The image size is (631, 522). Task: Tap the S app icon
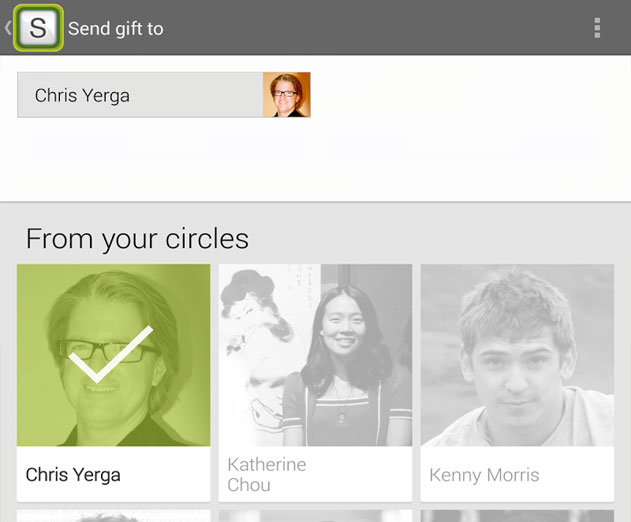tap(38, 28)
